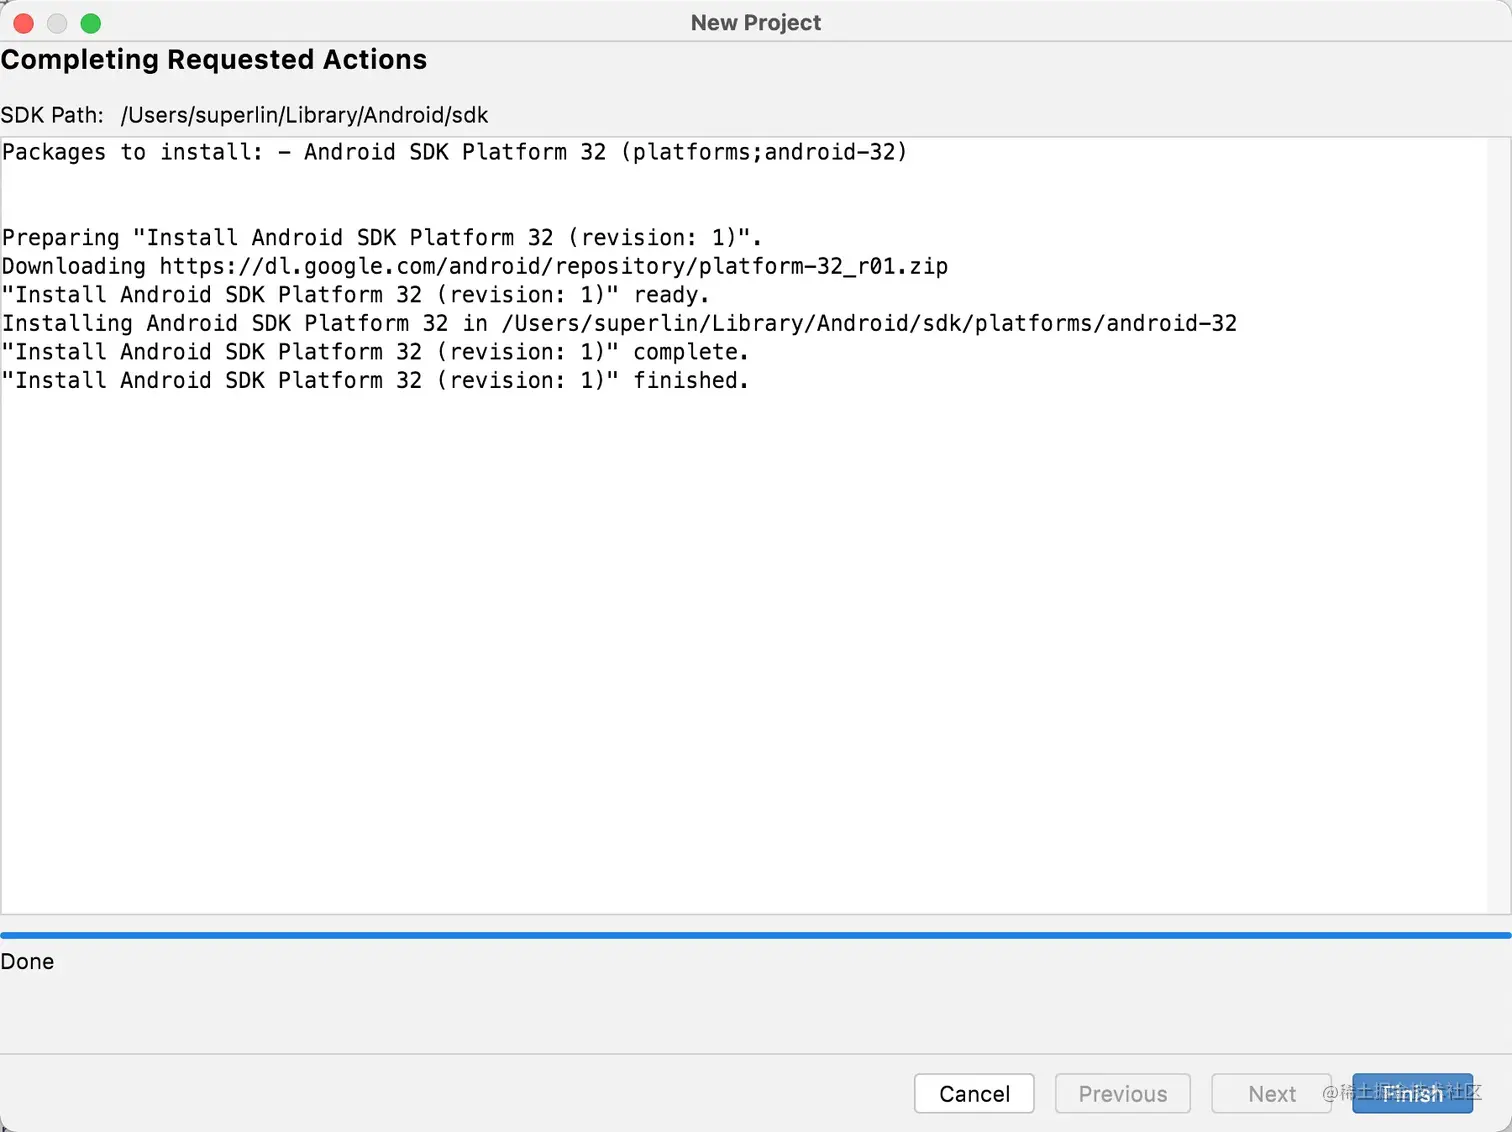Click the greyed-out Next button
This screenshot has width=1512, height=1132.
1271,1093
